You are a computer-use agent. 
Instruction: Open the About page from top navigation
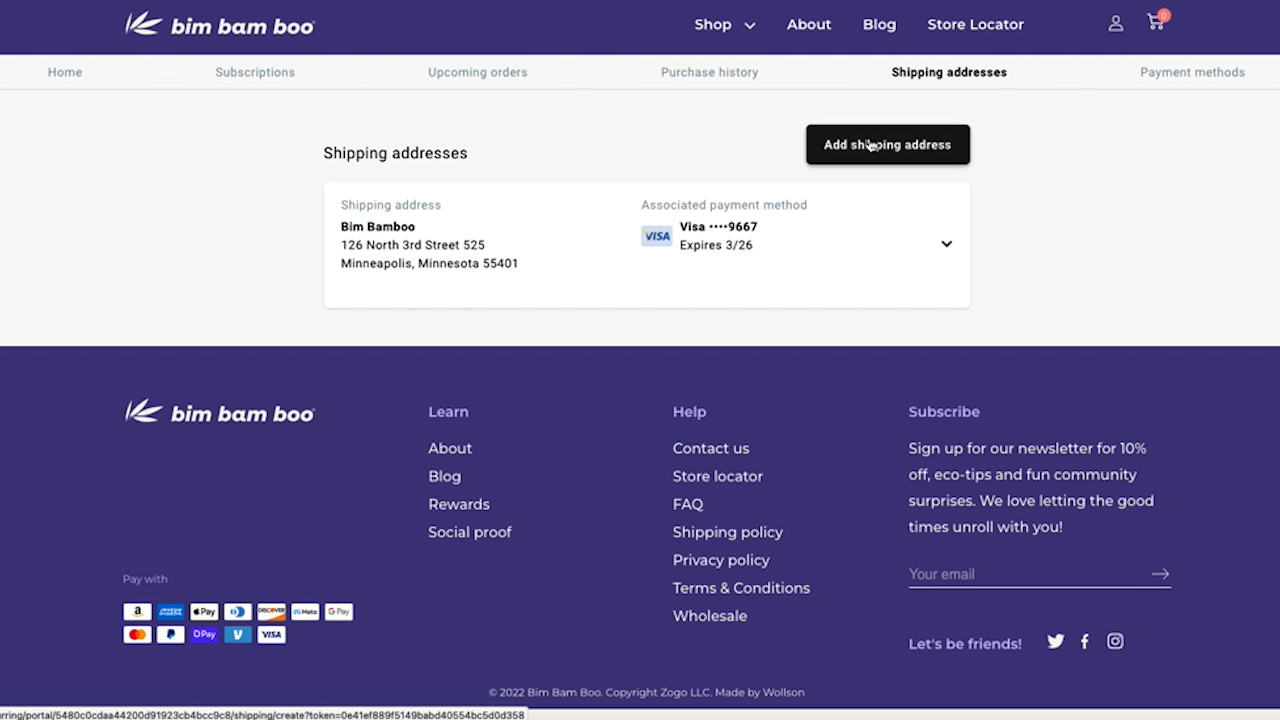click(x=809, y=25)
